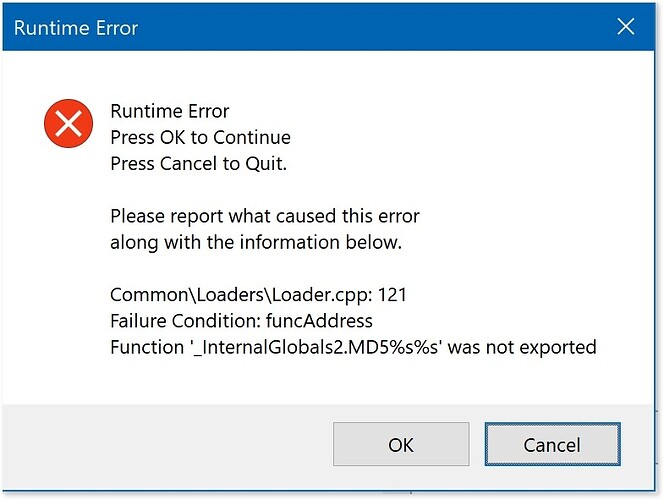Click the red error X icon
The width and height of the screenshot is (664, 500).
tap(68, 124)
